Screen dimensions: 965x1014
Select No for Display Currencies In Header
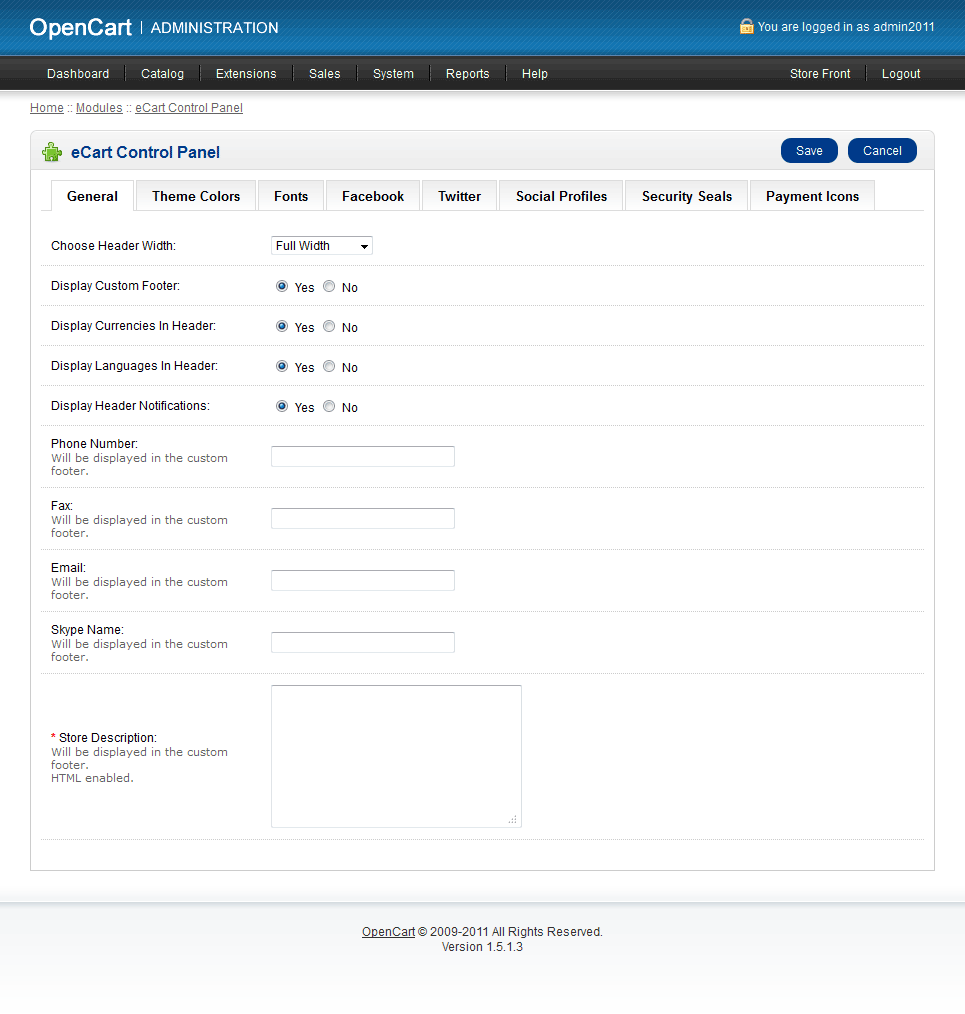point(329,327)
